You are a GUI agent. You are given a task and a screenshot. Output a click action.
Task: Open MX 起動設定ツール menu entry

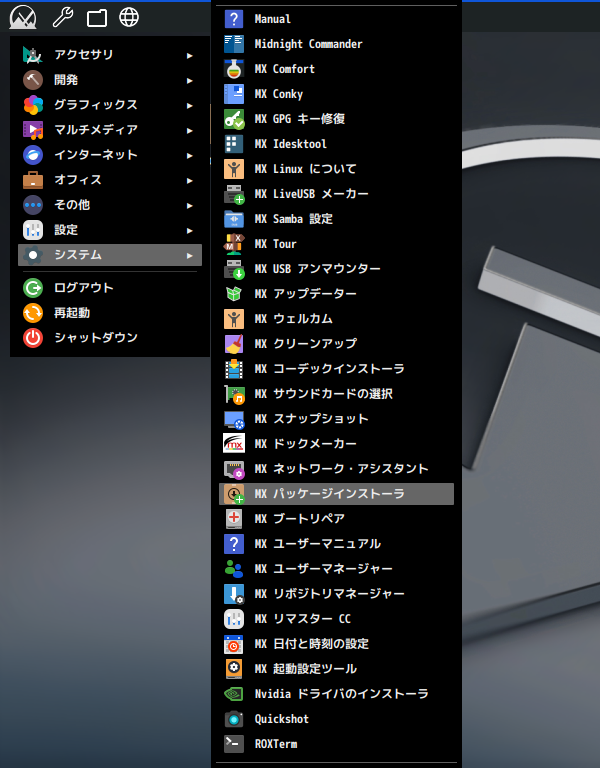[x=336, y=669]
